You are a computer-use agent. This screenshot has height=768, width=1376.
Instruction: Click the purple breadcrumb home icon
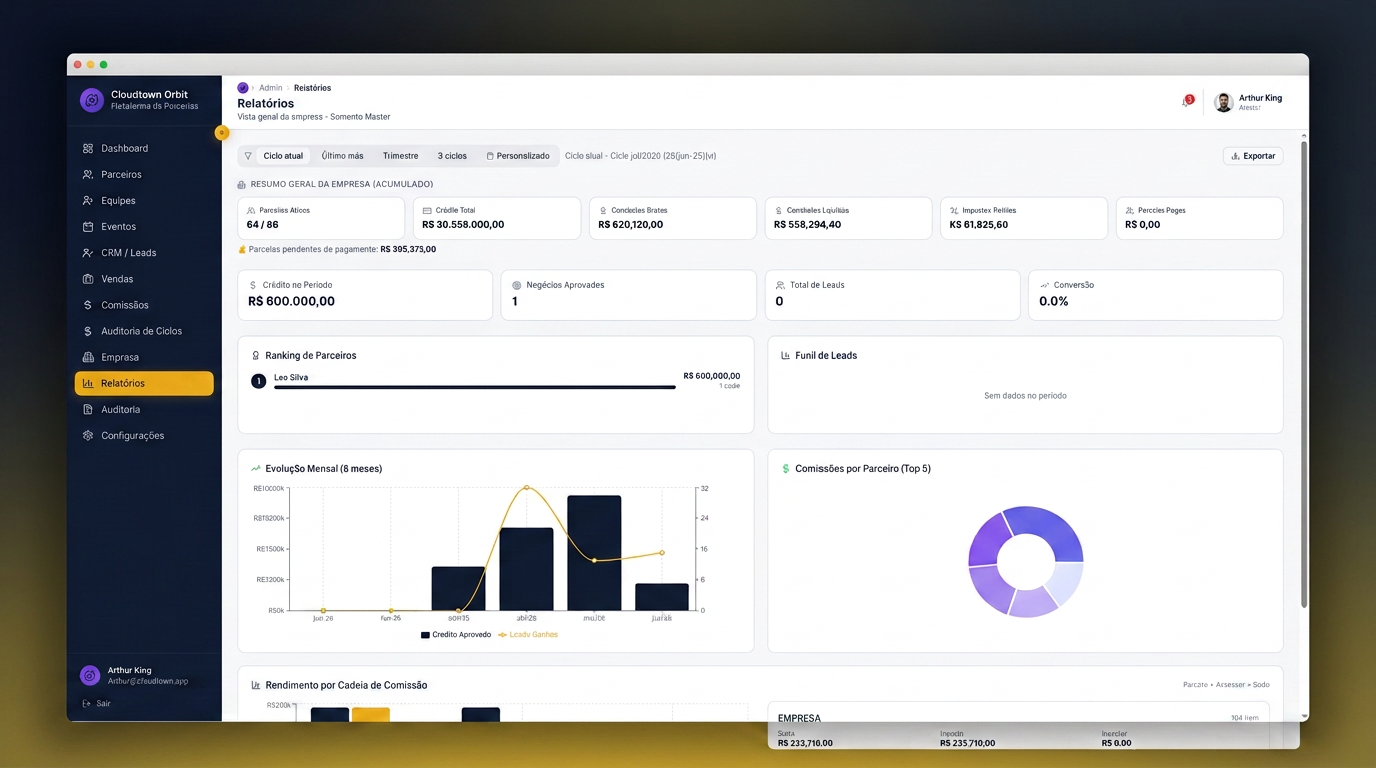[x=243, y=88]
